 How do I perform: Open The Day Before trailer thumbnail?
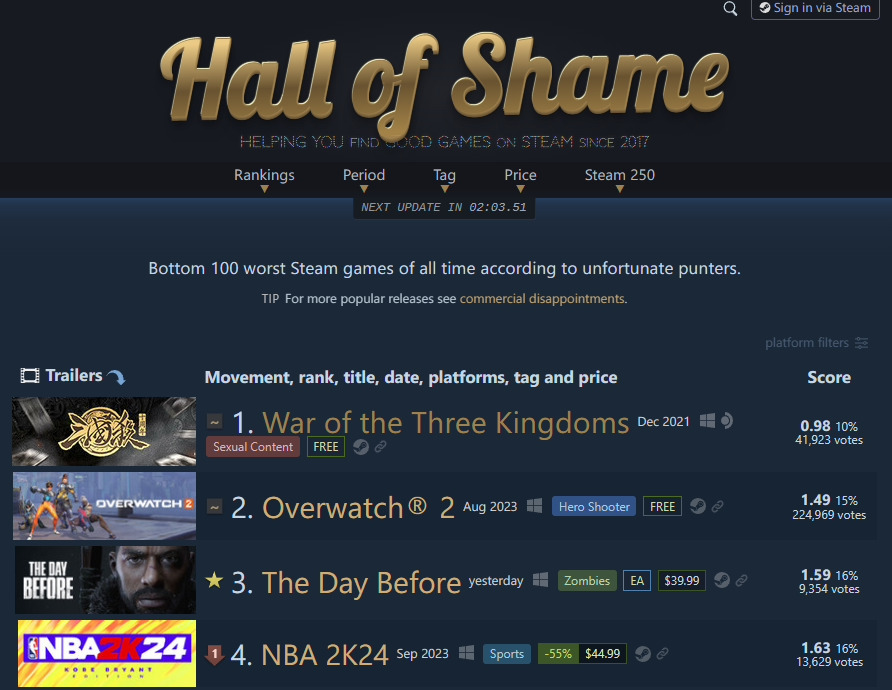pos(105,580)
